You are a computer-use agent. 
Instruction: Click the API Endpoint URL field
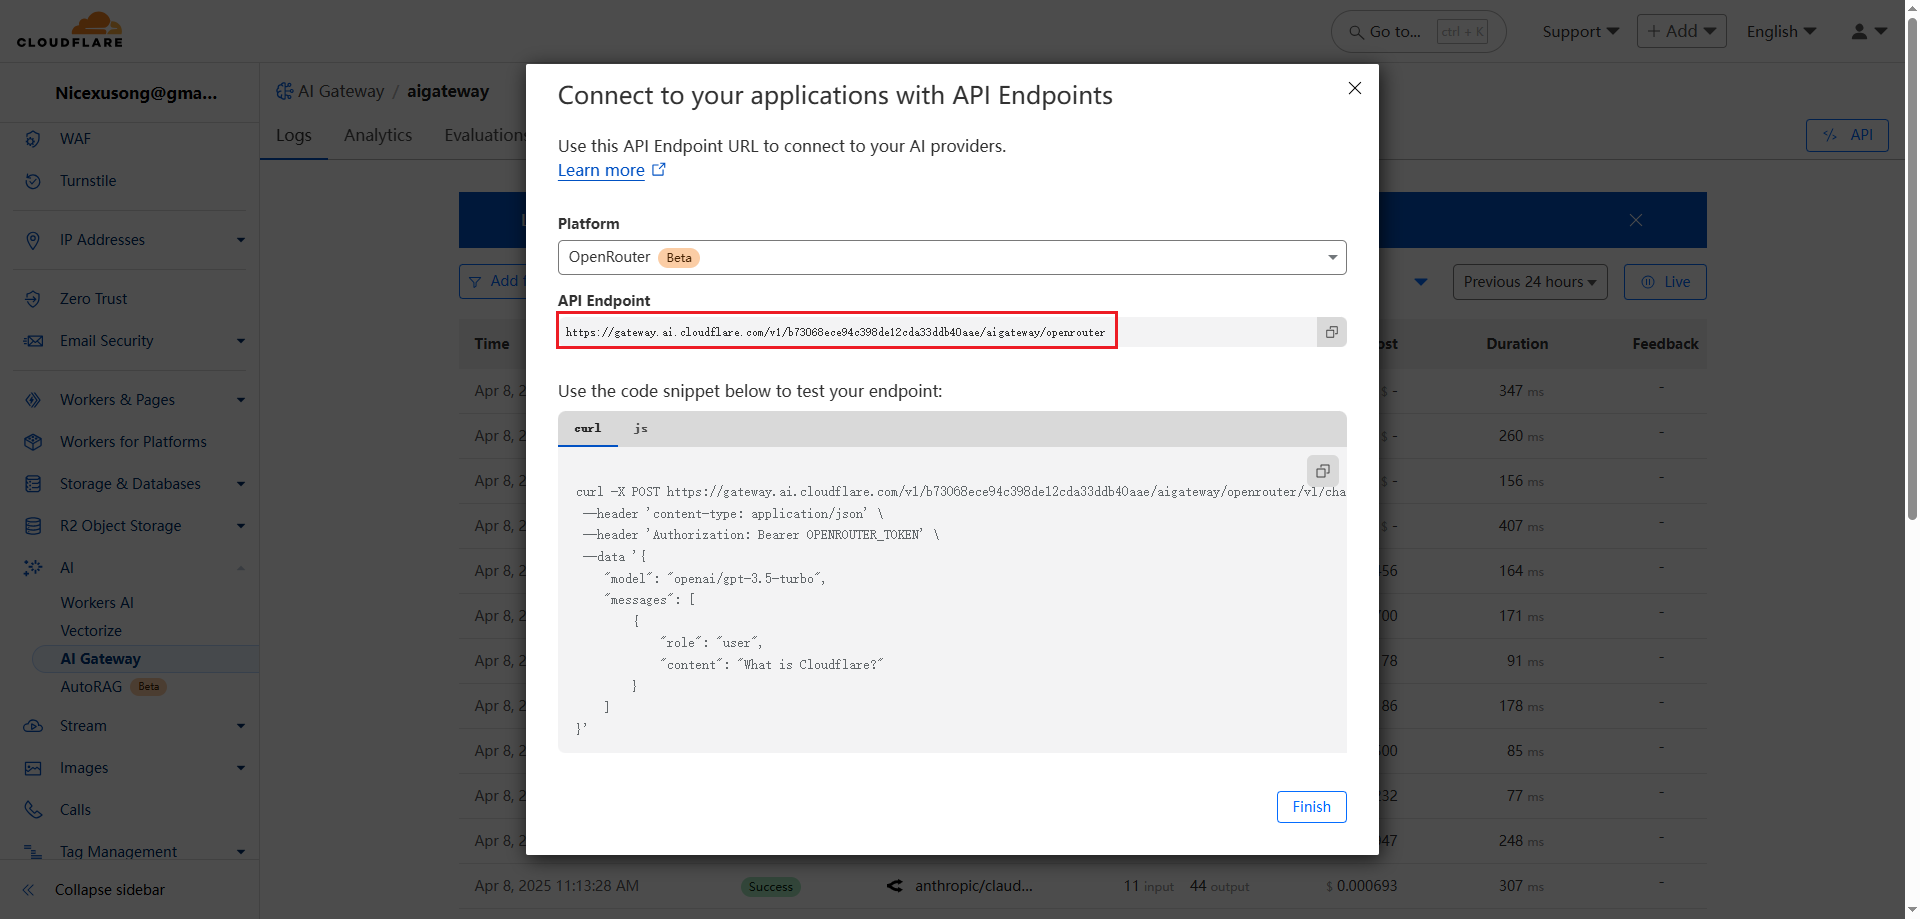click(835, 332)
